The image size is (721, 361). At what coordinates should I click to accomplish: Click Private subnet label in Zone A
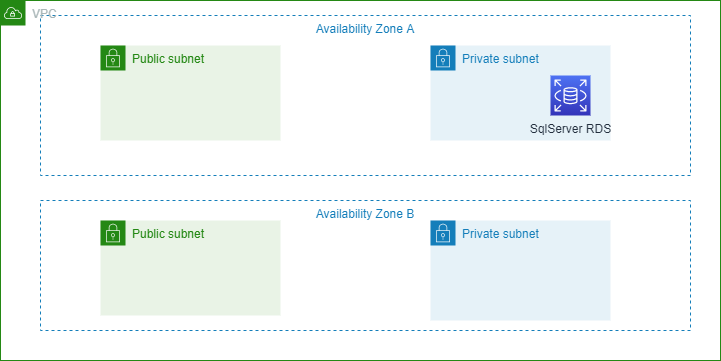(x=500, y=59)
